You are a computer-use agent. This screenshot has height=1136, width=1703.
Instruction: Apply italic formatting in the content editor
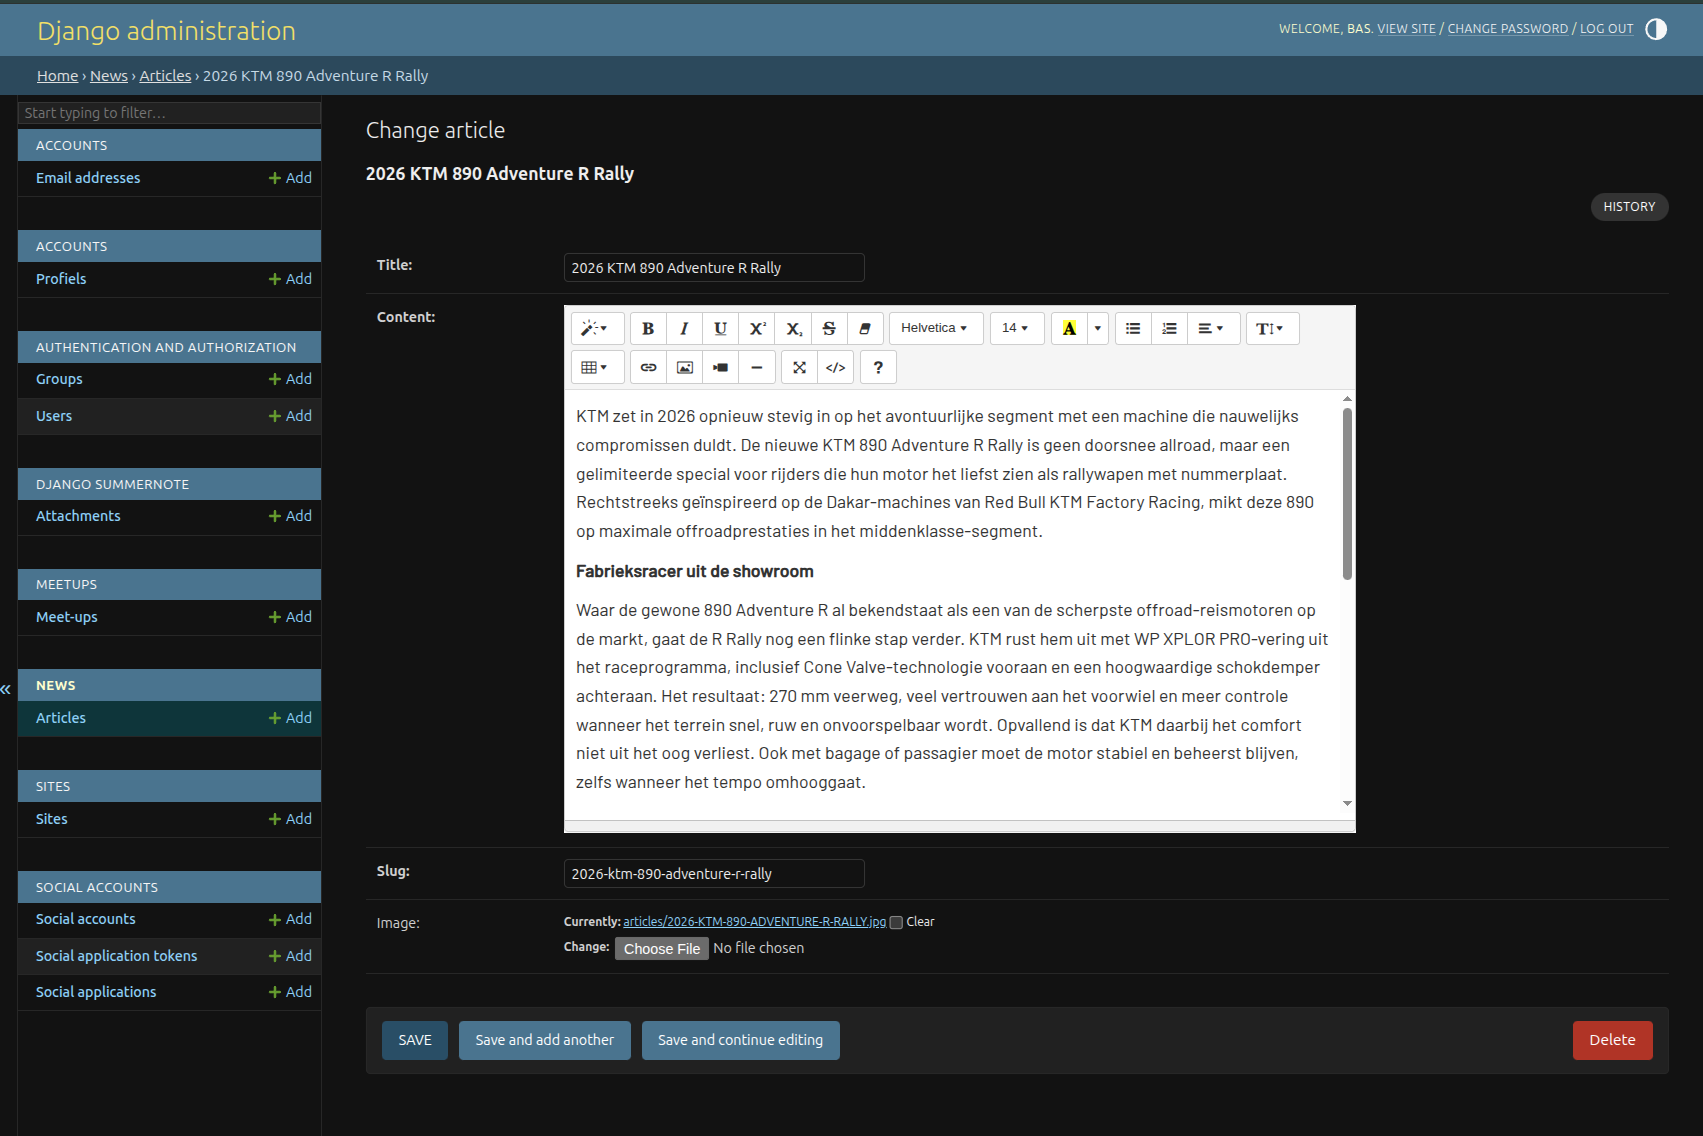[684, 329]
